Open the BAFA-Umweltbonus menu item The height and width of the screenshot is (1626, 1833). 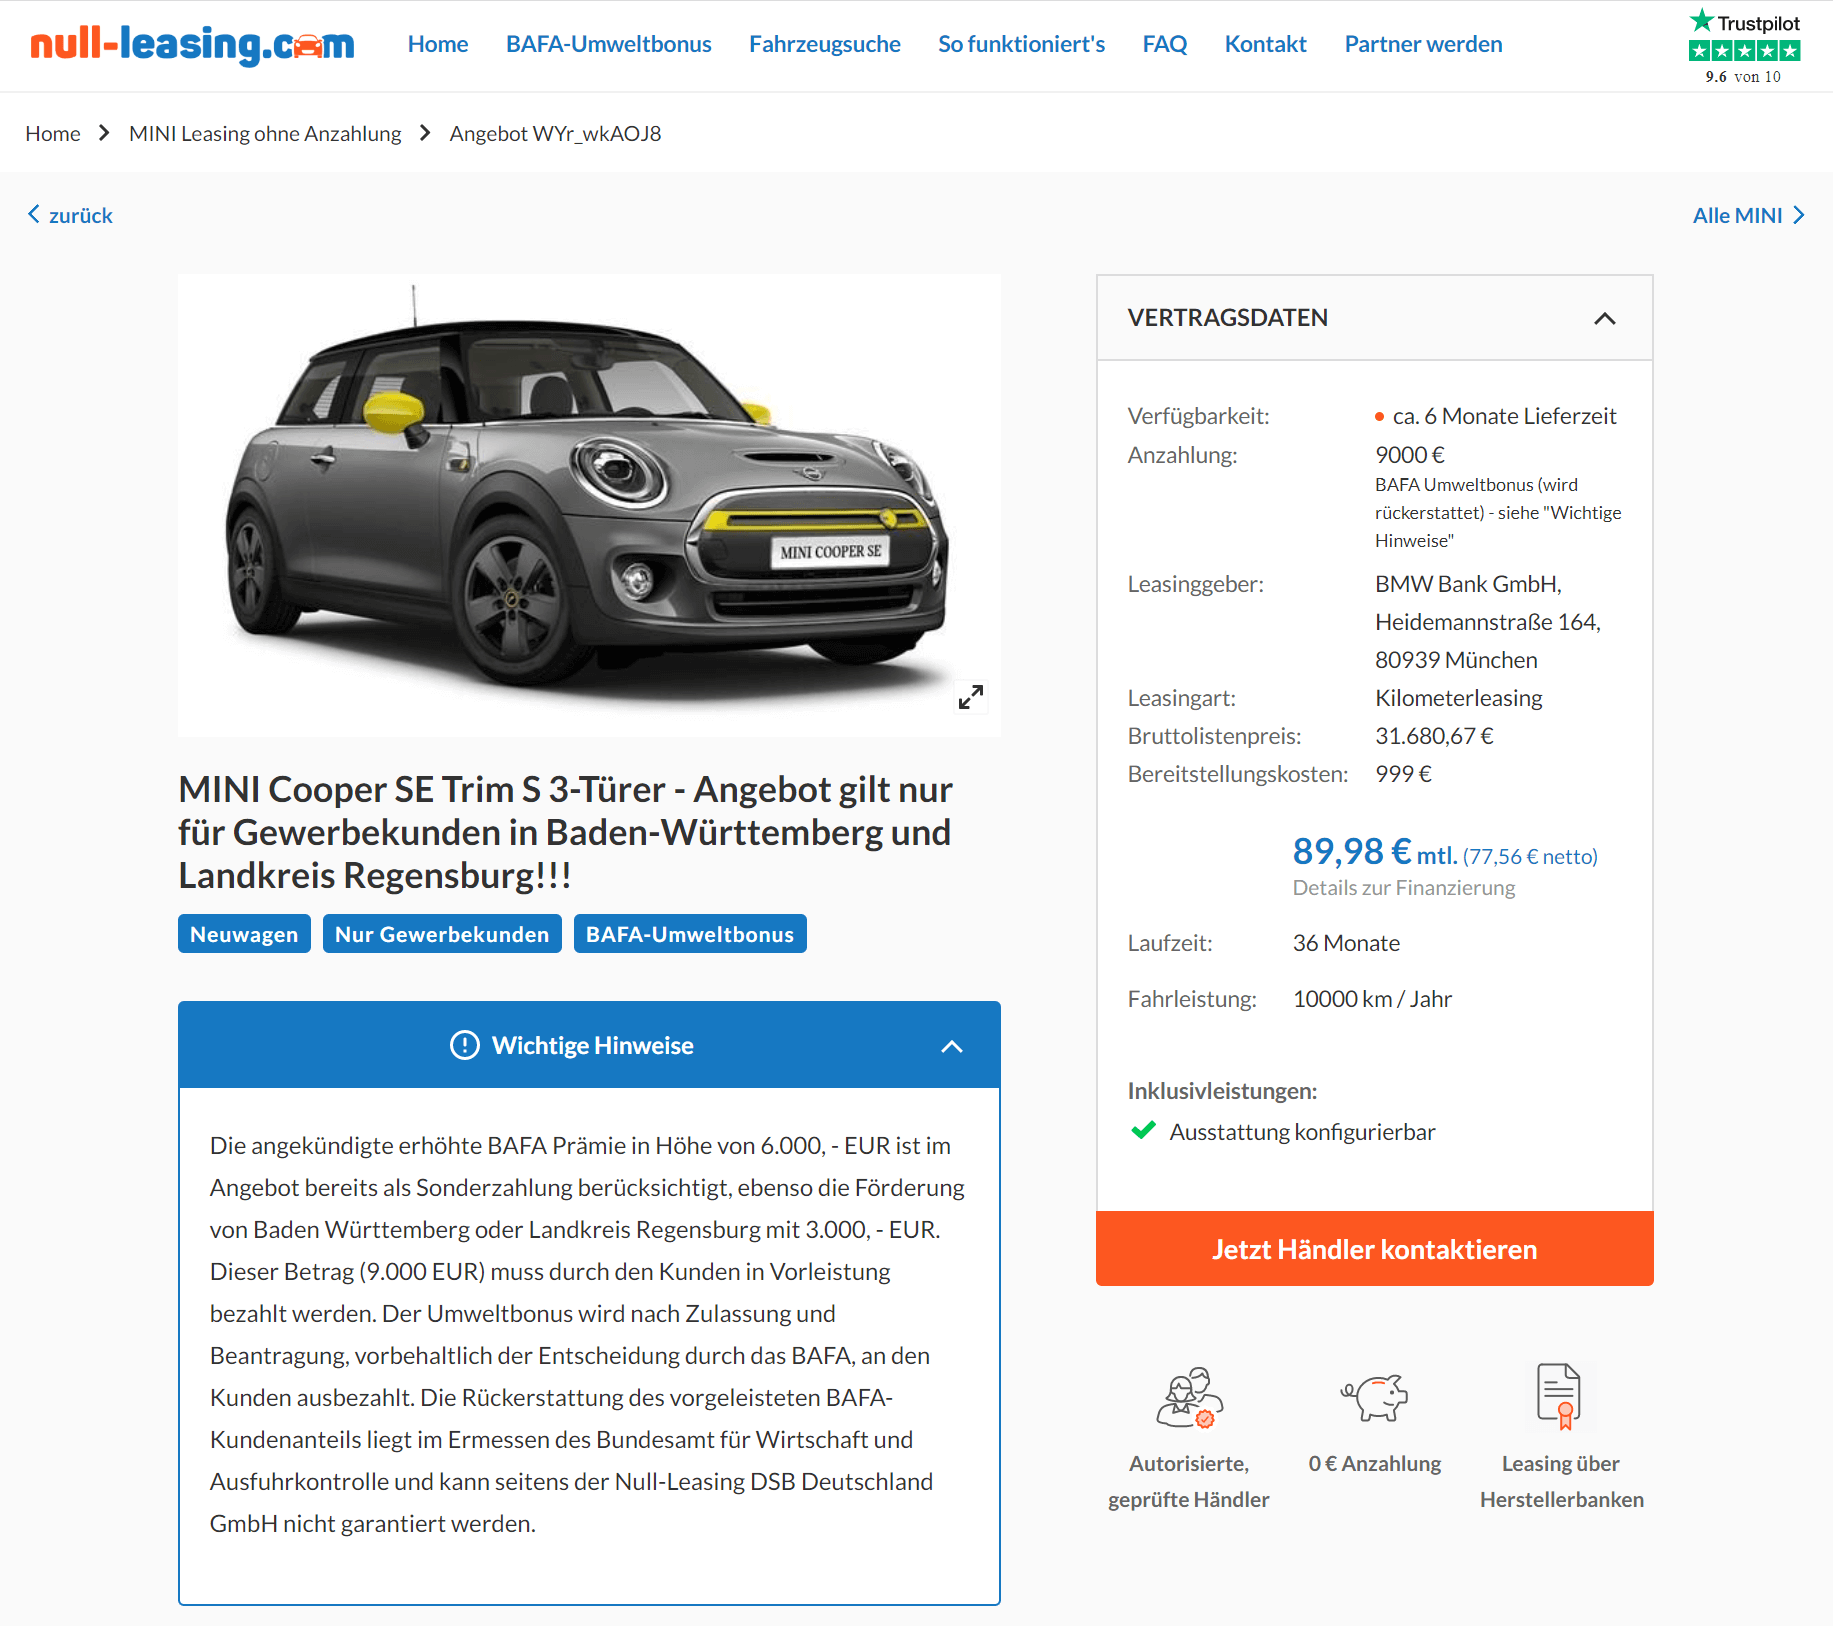[608, 44]
